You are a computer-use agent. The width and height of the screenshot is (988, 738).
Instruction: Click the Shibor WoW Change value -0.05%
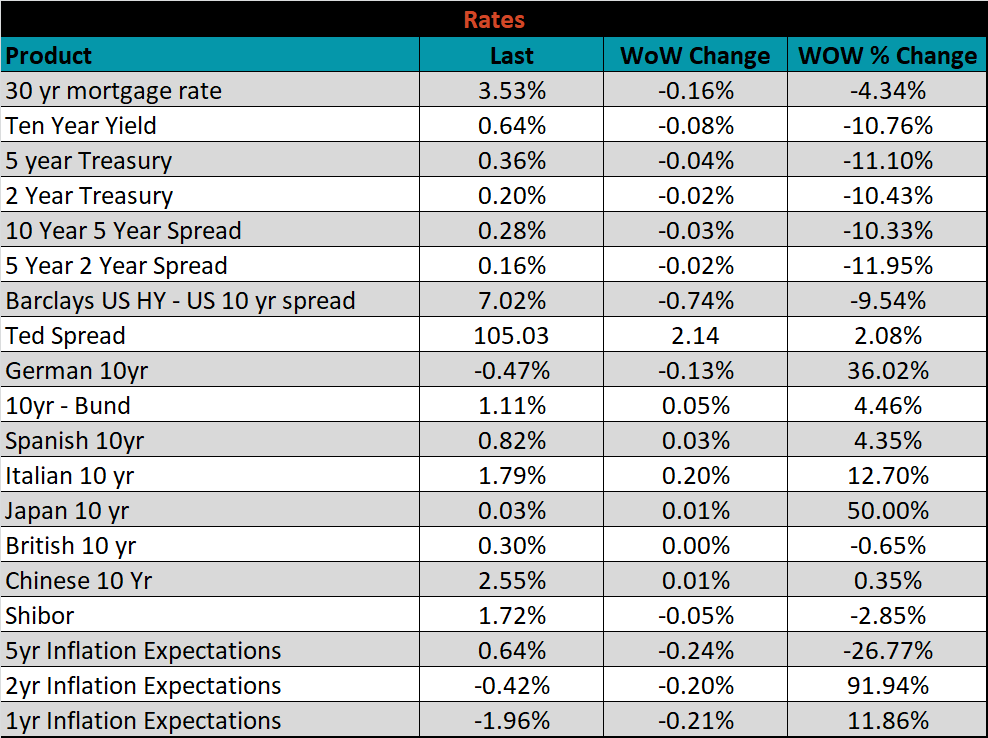point(695,616)
